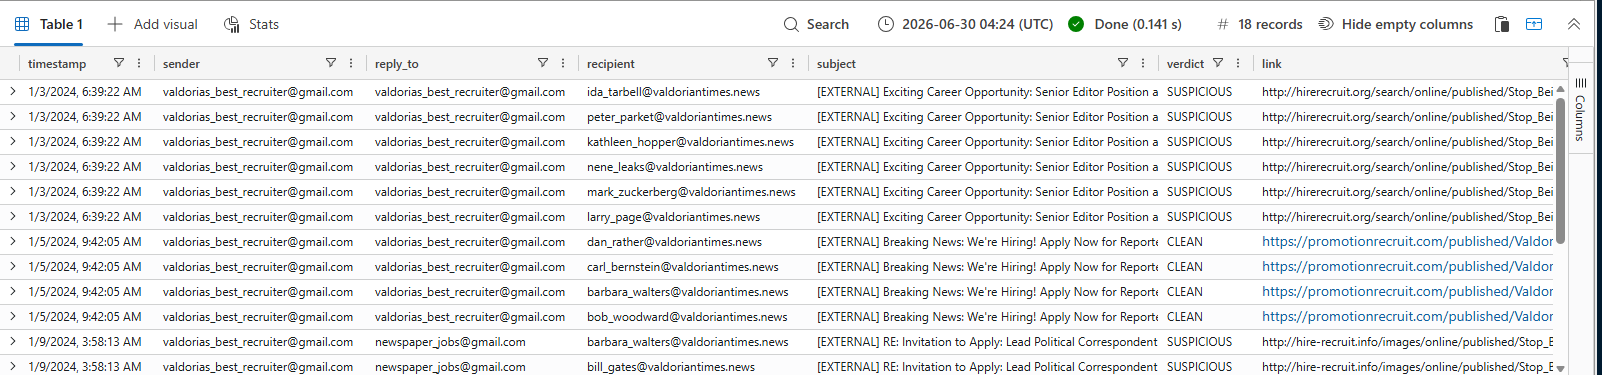The image size is (1602, 375).
Task: Select cell ida_tarbell@valdoriantimes.news
Action: (673, 91)
